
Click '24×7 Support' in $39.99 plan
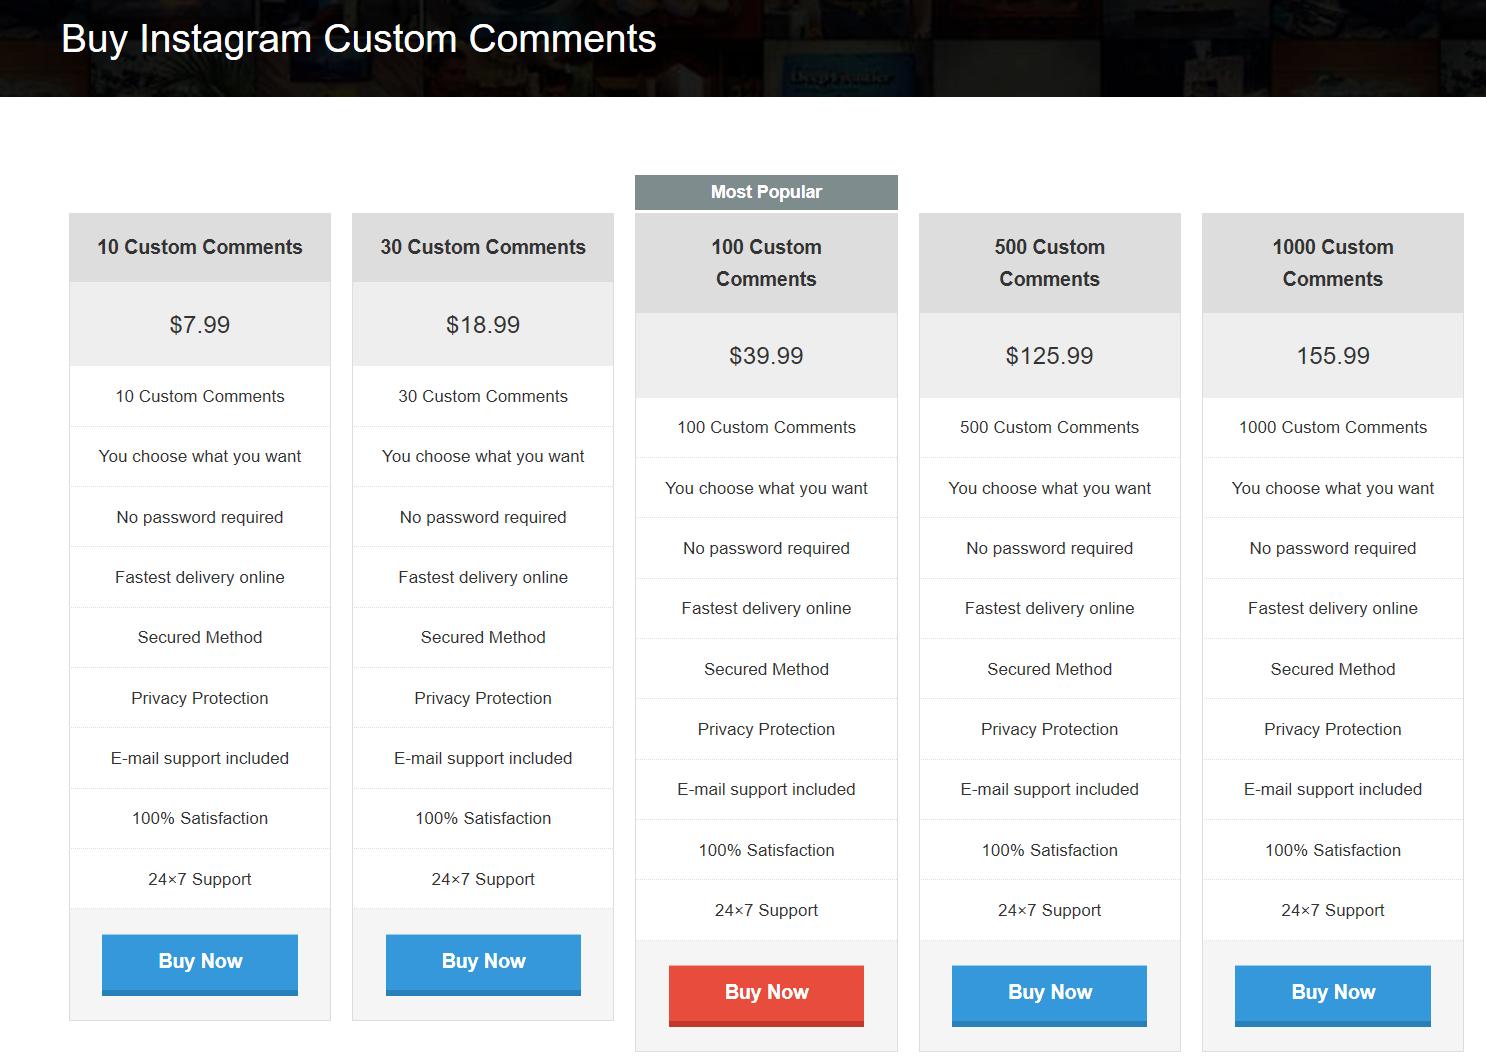(766, 910)
